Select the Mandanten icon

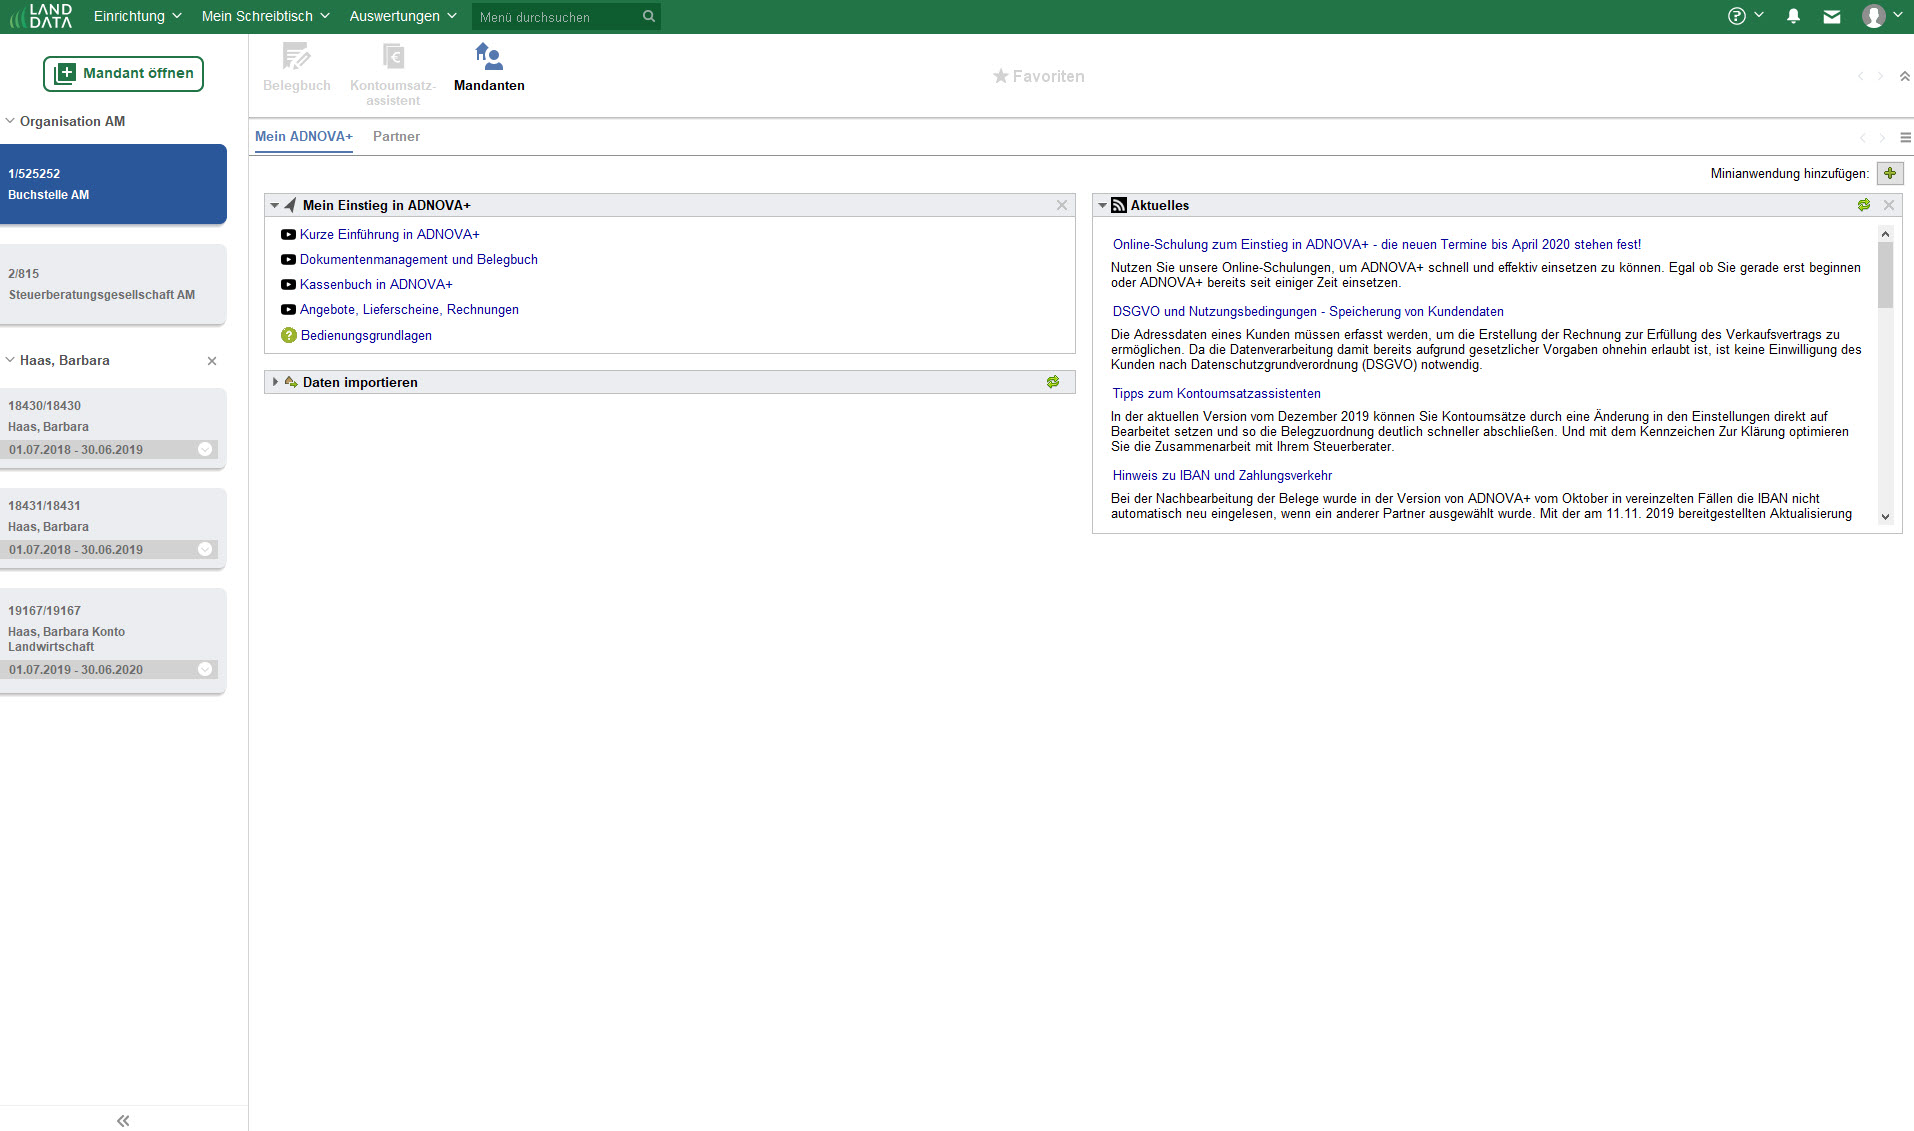pyautogui.click(x=489, y=67)
